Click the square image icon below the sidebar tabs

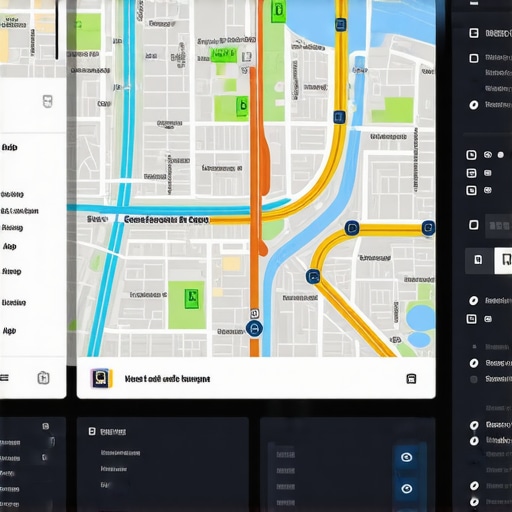[471, 319]
